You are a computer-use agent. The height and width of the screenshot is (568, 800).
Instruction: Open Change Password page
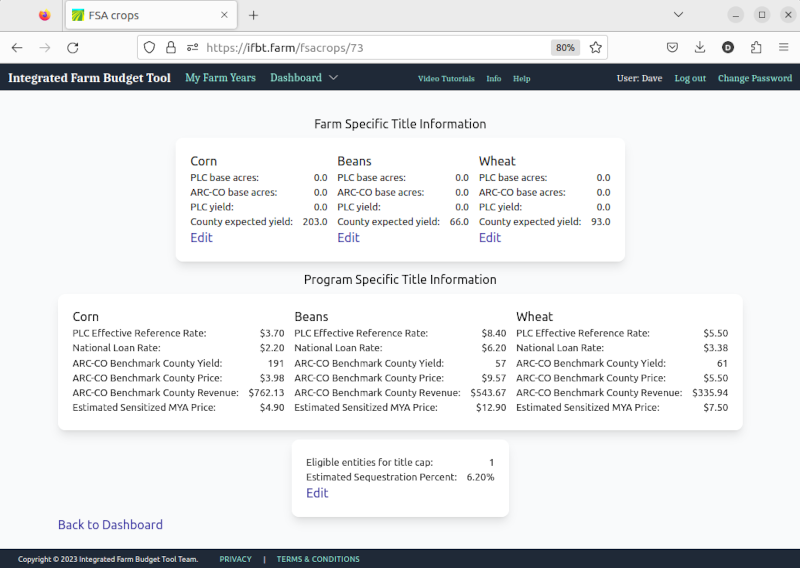(755, 78)
